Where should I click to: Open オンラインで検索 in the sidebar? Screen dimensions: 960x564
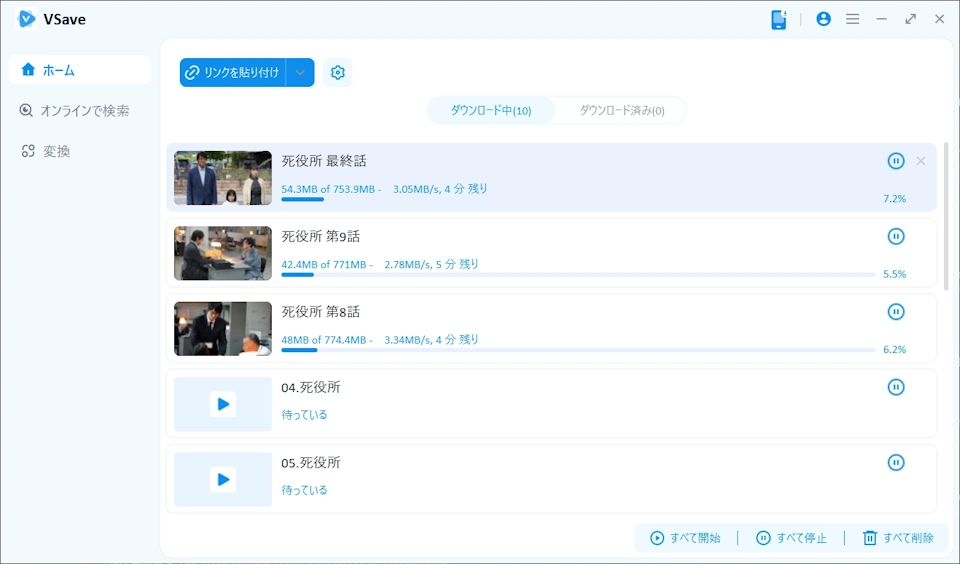80,111
